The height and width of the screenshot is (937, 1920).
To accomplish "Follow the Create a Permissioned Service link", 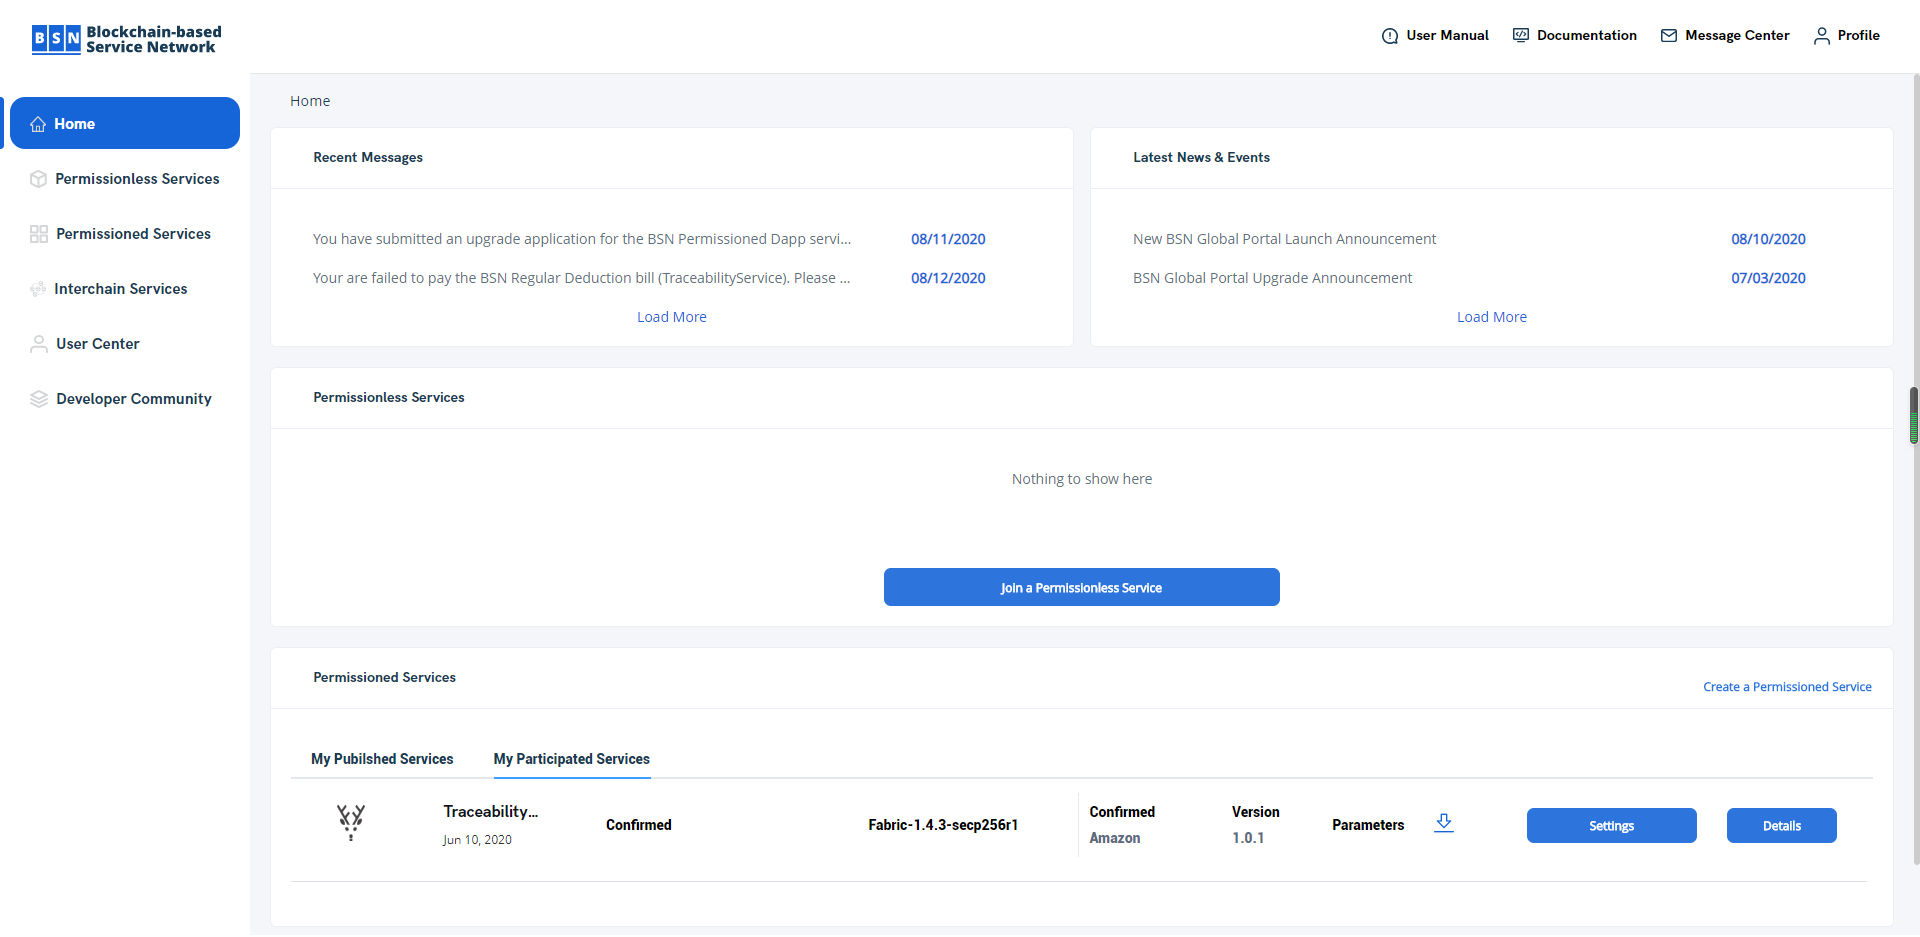I will pyautogui.click(x=1787, y=687).
